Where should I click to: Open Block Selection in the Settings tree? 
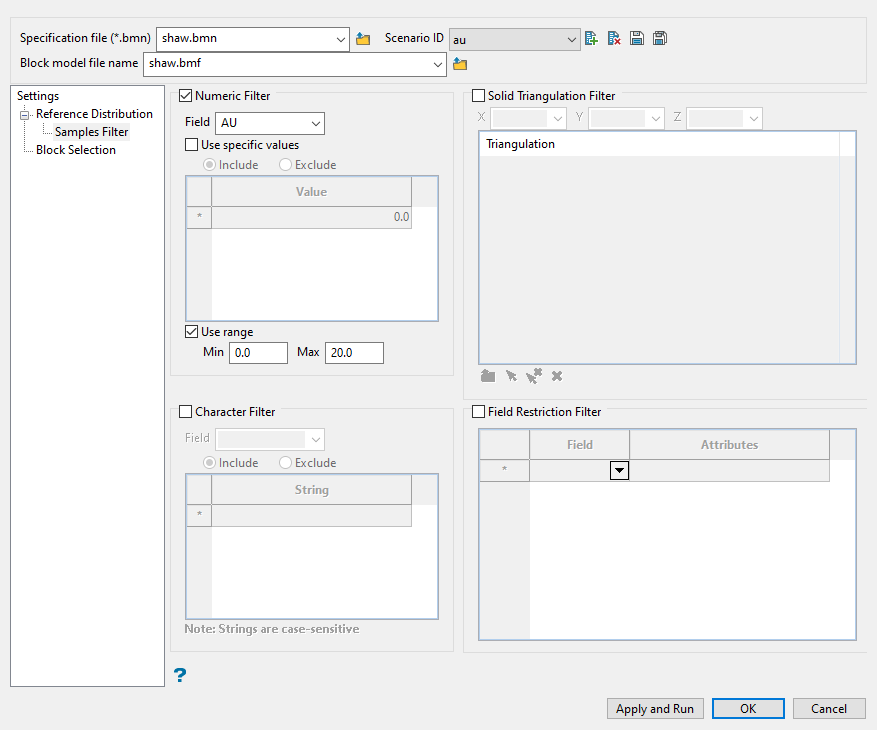coord(76,150)
